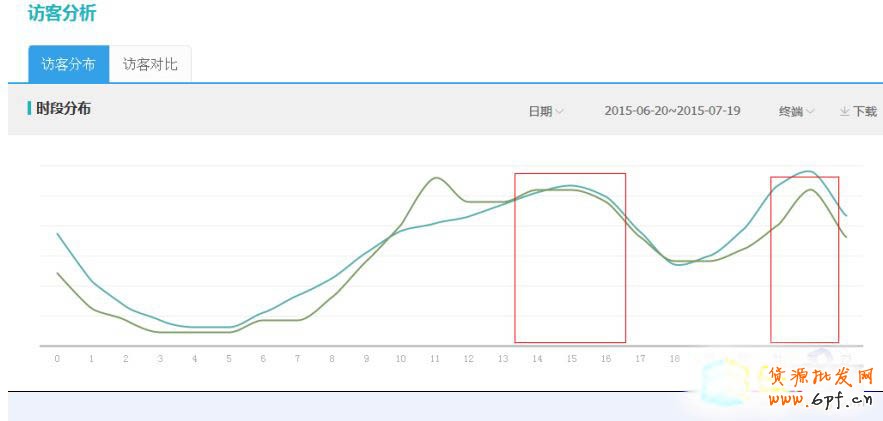Expand the 终端 dropdown chevron
This screenshot has width=883, height=421.
tap(810, 111)
